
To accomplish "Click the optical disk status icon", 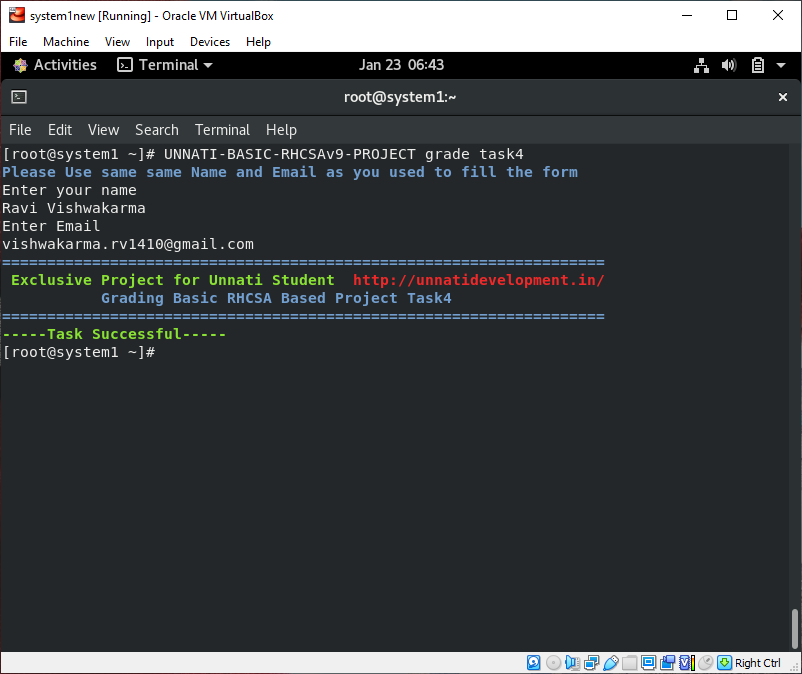I will (x=553, y=663).
